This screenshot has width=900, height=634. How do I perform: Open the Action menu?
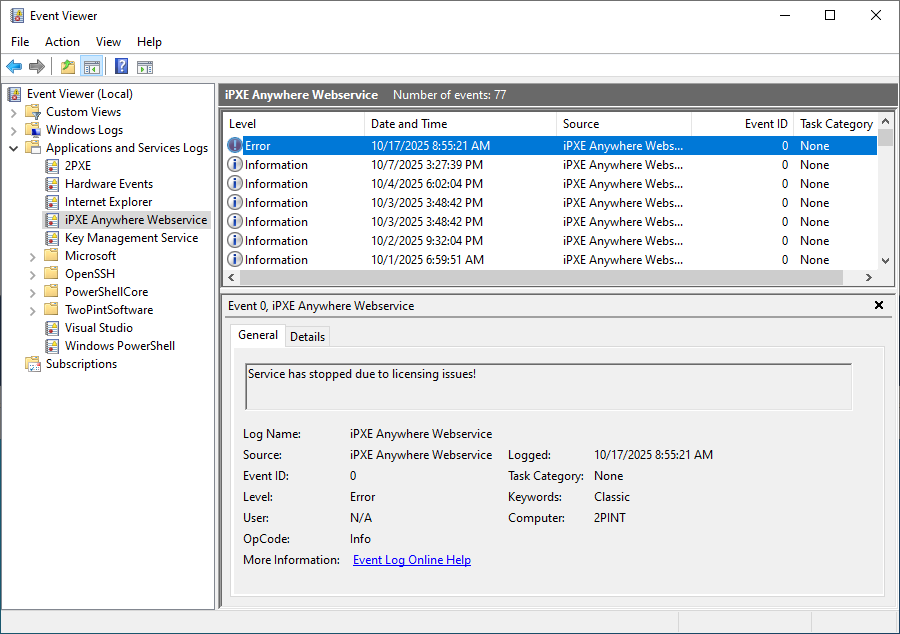[62, 42]
